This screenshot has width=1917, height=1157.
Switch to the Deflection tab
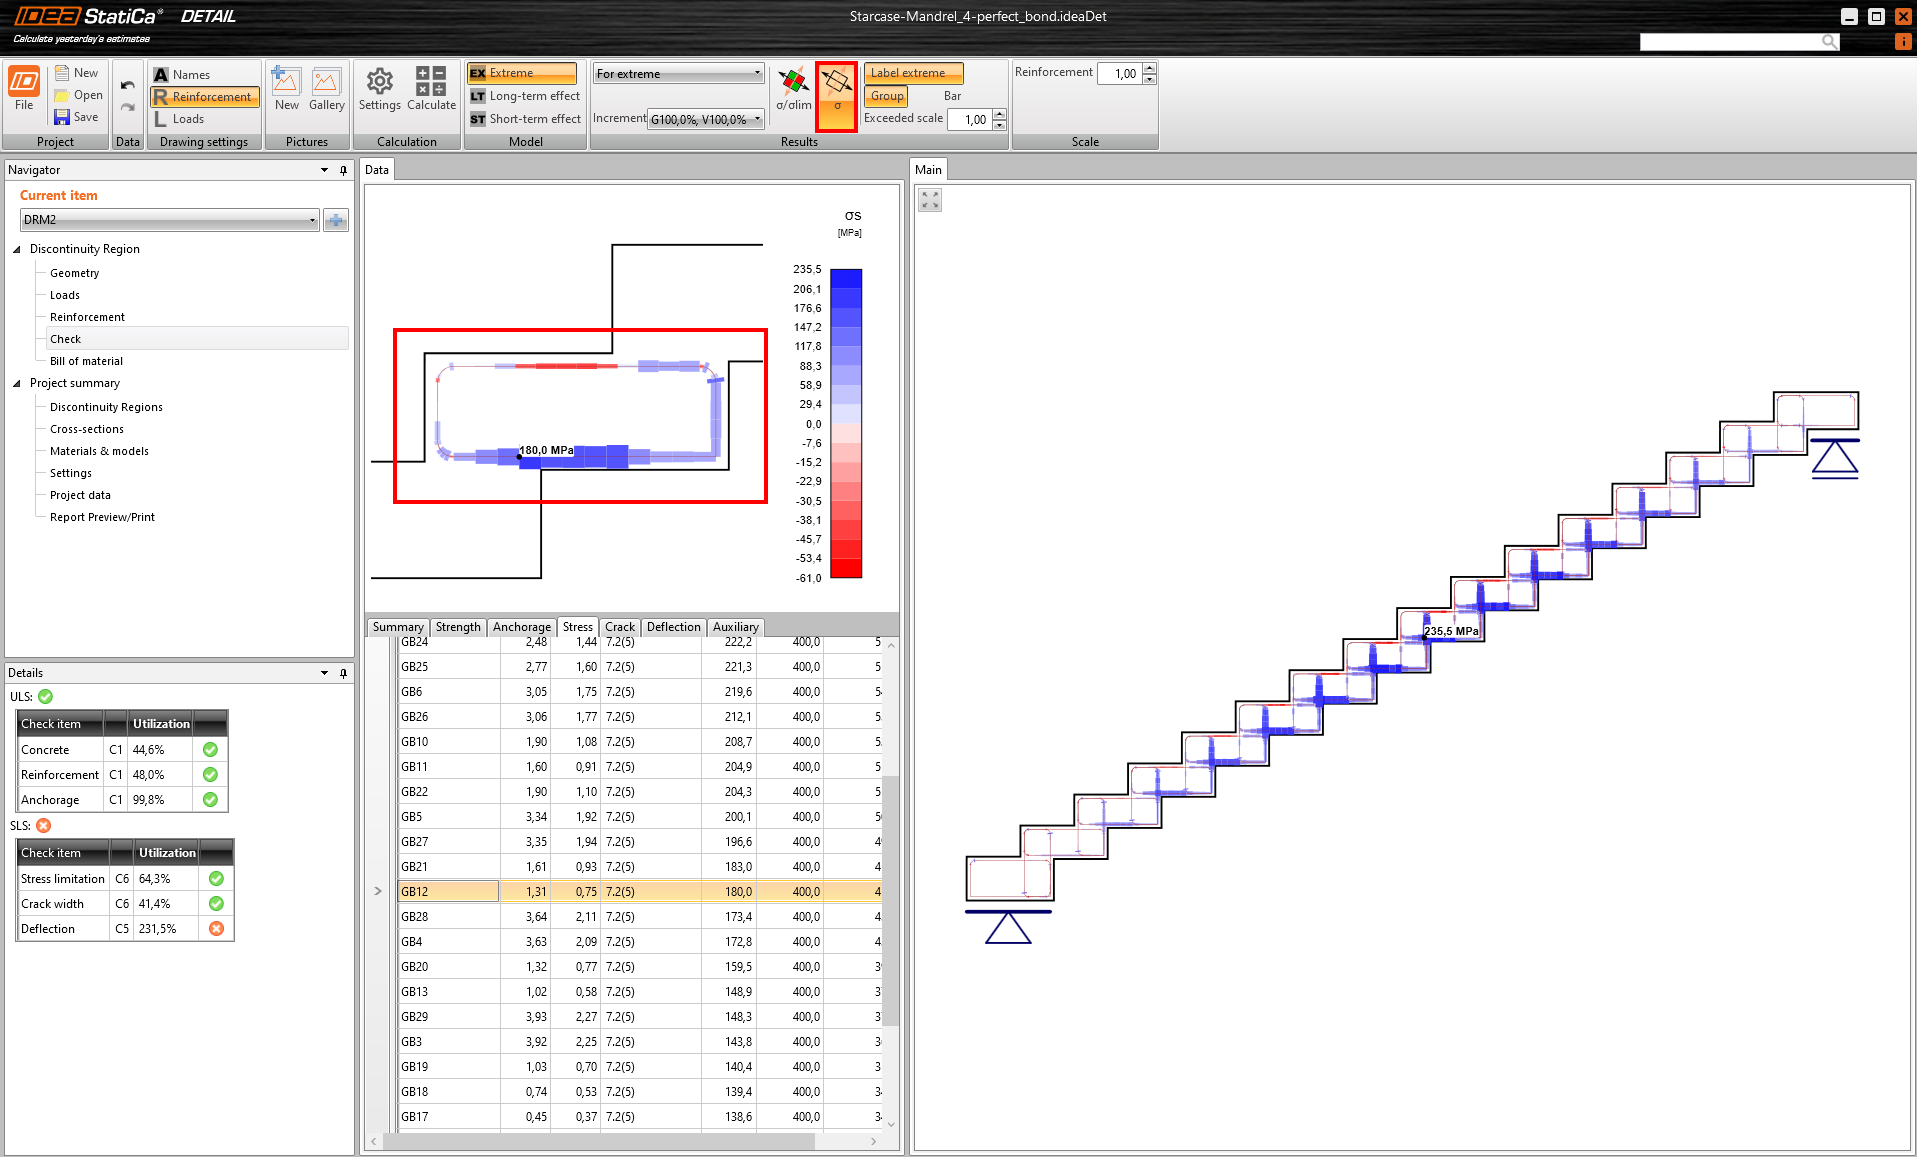click(673, 627)
